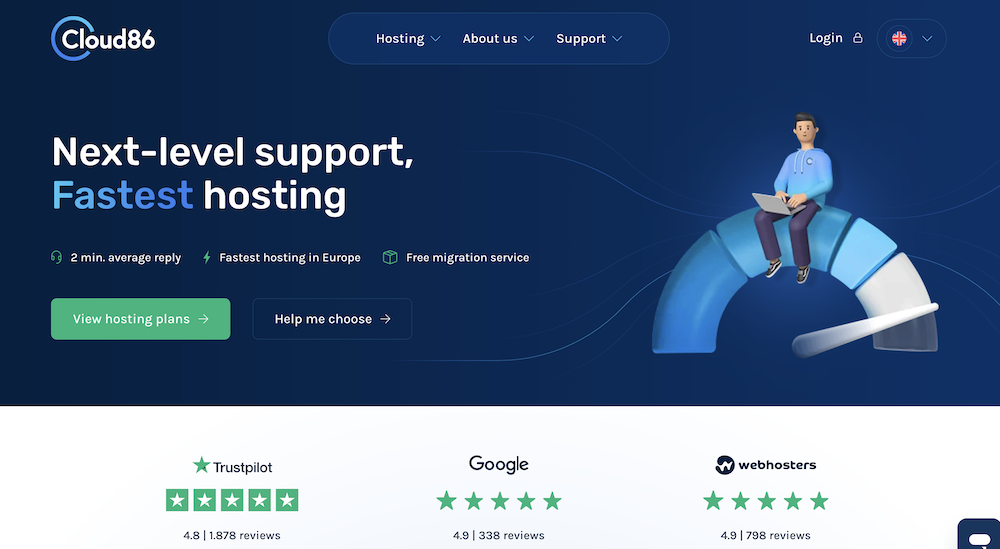Click the box icon for free migration
The width and height of the screenshot is (1000, 549).
(390, 257)
